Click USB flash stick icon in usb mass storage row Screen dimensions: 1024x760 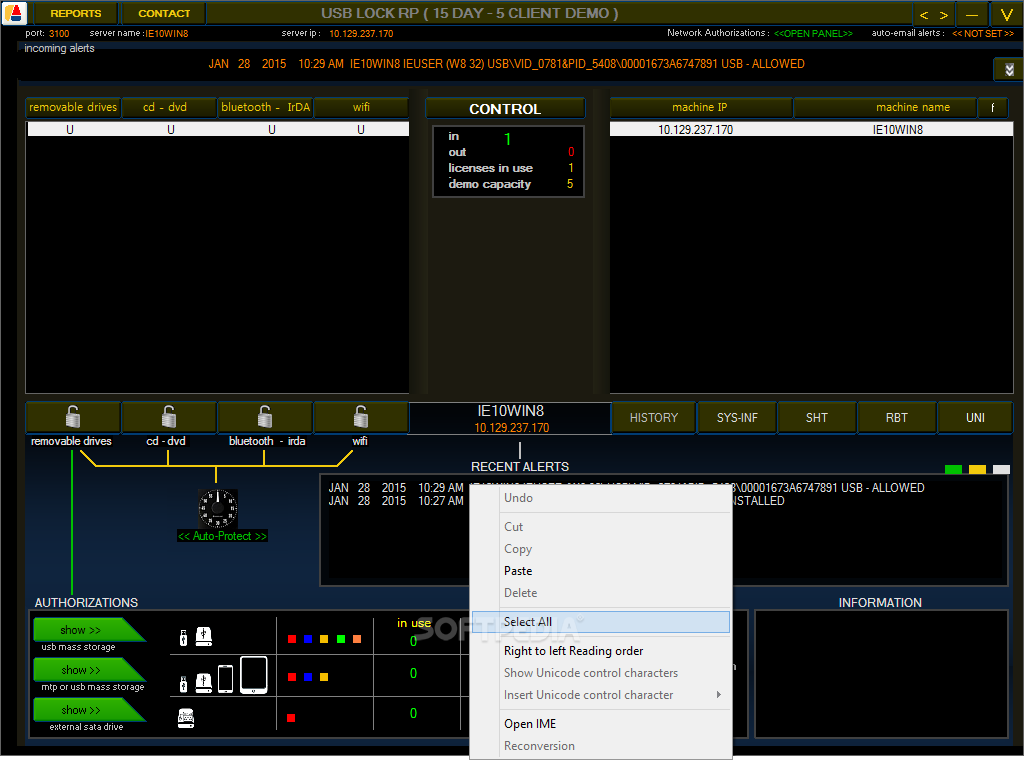pos(184,638)
